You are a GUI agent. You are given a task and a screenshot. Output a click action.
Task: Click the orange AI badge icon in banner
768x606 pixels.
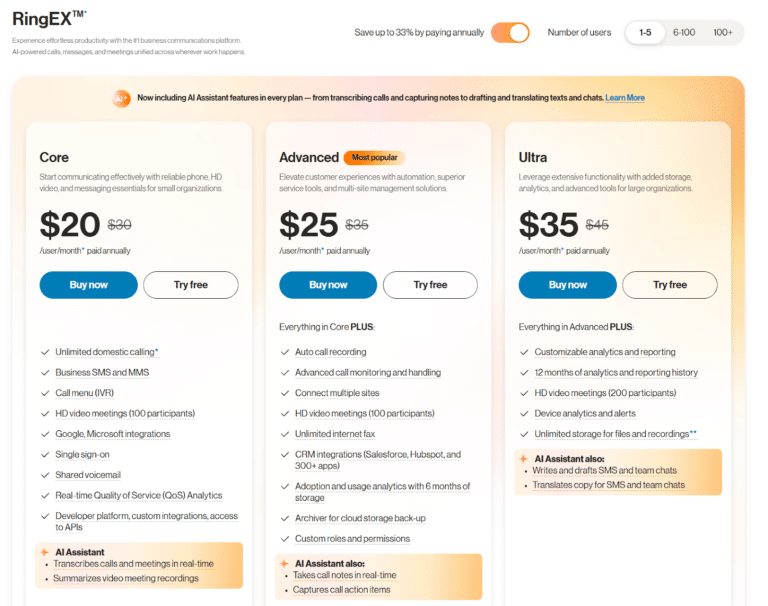pyautogui.click(x=121, y=98)
